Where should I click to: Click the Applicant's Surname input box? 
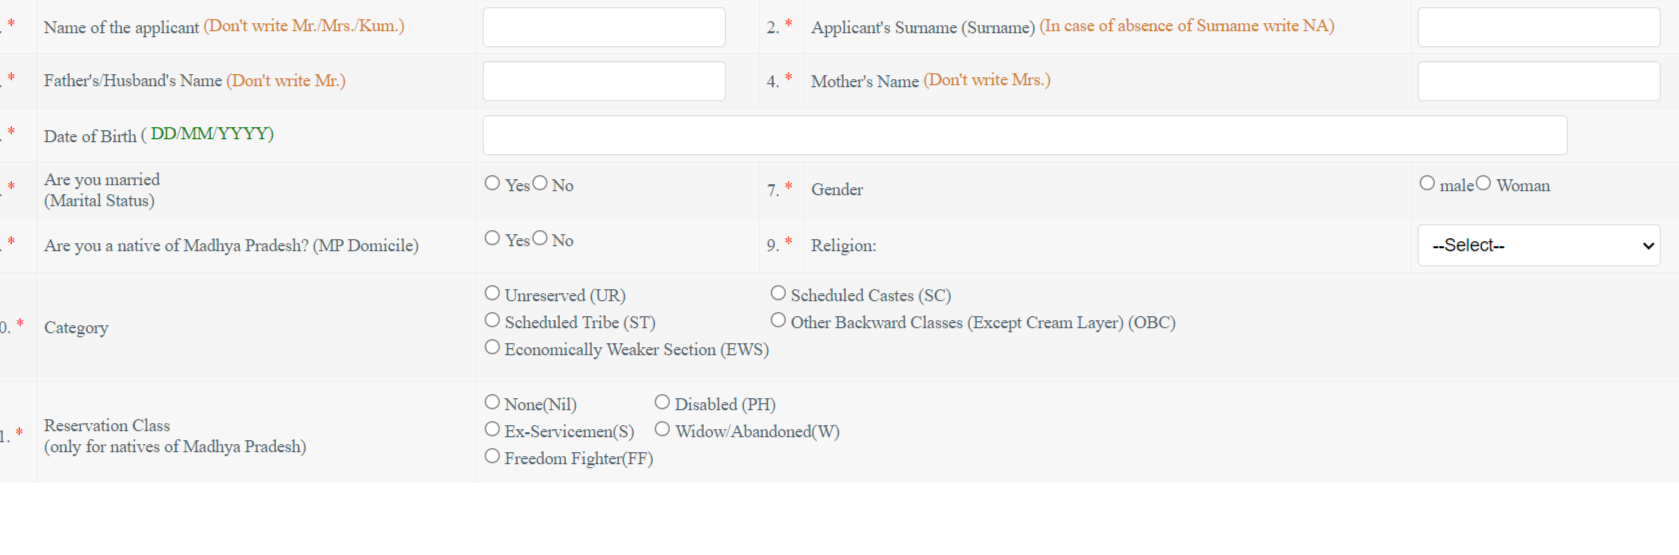(x=1538, y=27)
